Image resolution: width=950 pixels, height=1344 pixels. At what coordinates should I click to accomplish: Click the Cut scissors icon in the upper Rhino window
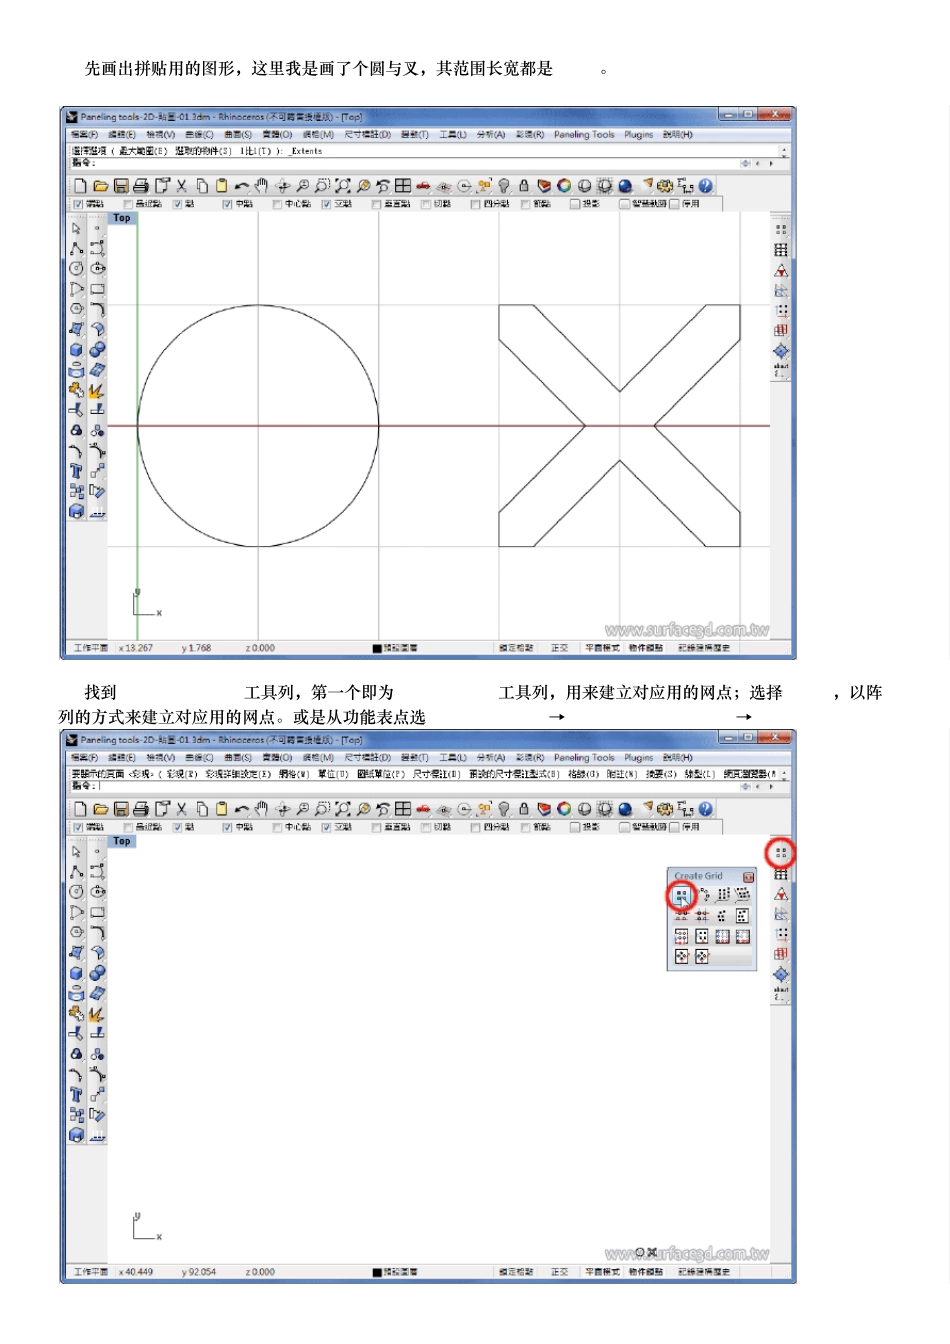(182, 186)
